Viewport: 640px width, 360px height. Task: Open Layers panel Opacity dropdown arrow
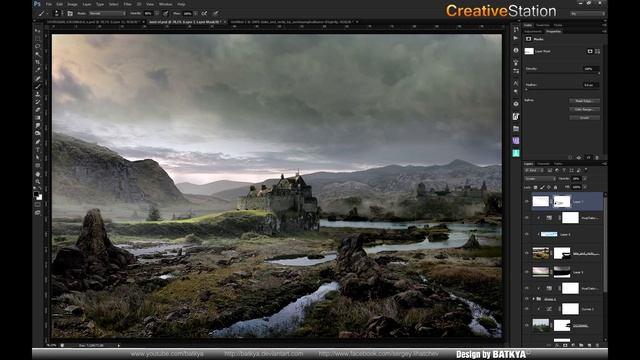(x=584, y=179)
